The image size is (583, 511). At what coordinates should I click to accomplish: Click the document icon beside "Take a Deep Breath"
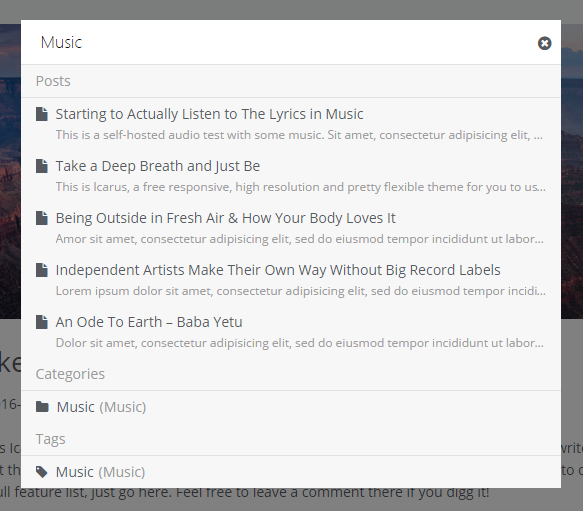[x=42, y=166]
